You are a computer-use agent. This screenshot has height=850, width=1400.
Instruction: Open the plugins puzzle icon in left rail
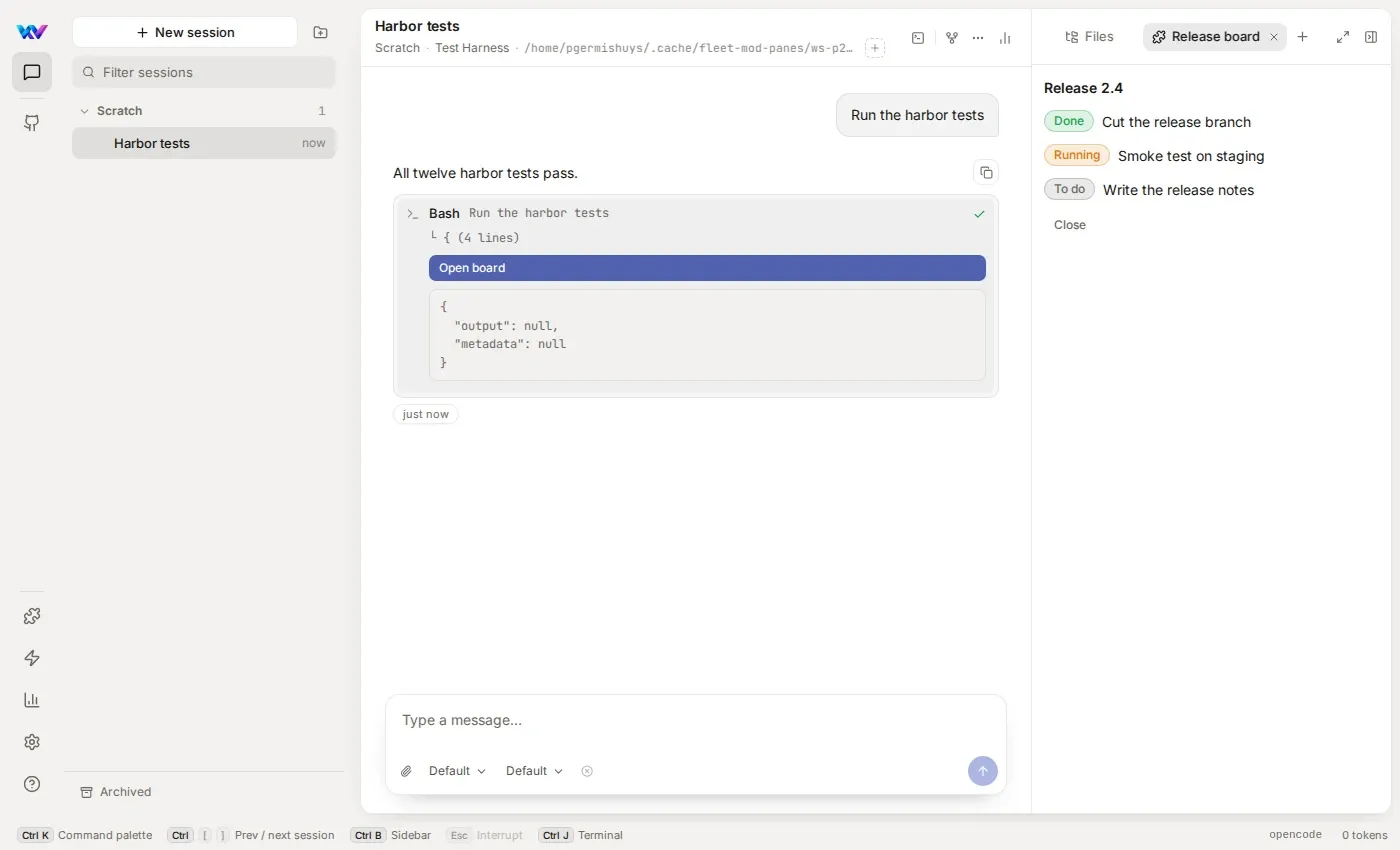tap(32, 616)
